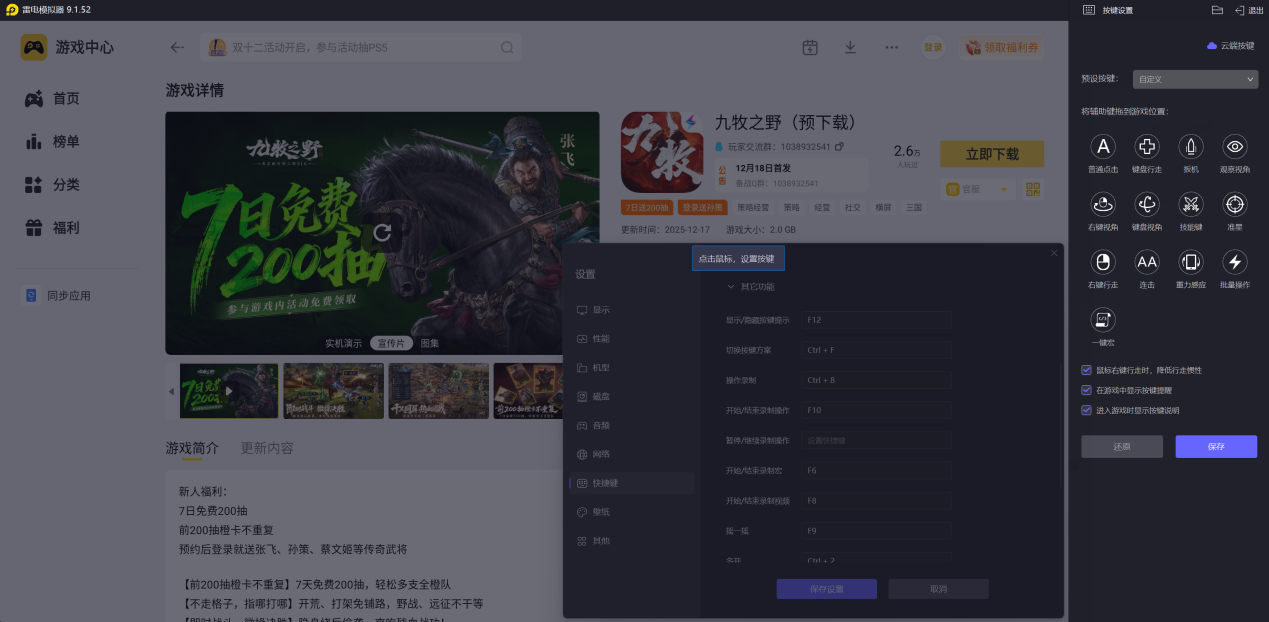Viewport: 1269px width, 622px height.
Task: Click the search magnifier in Game Center
Action: pyautogui.click(x=507, y=47)
